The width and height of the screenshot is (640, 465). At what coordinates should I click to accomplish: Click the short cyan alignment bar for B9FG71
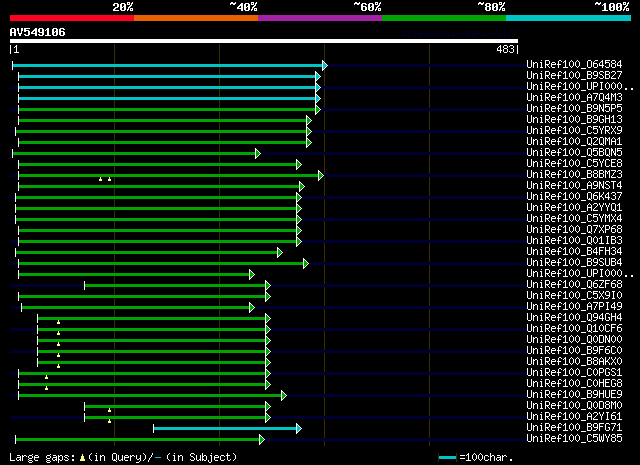pos(225,429)
